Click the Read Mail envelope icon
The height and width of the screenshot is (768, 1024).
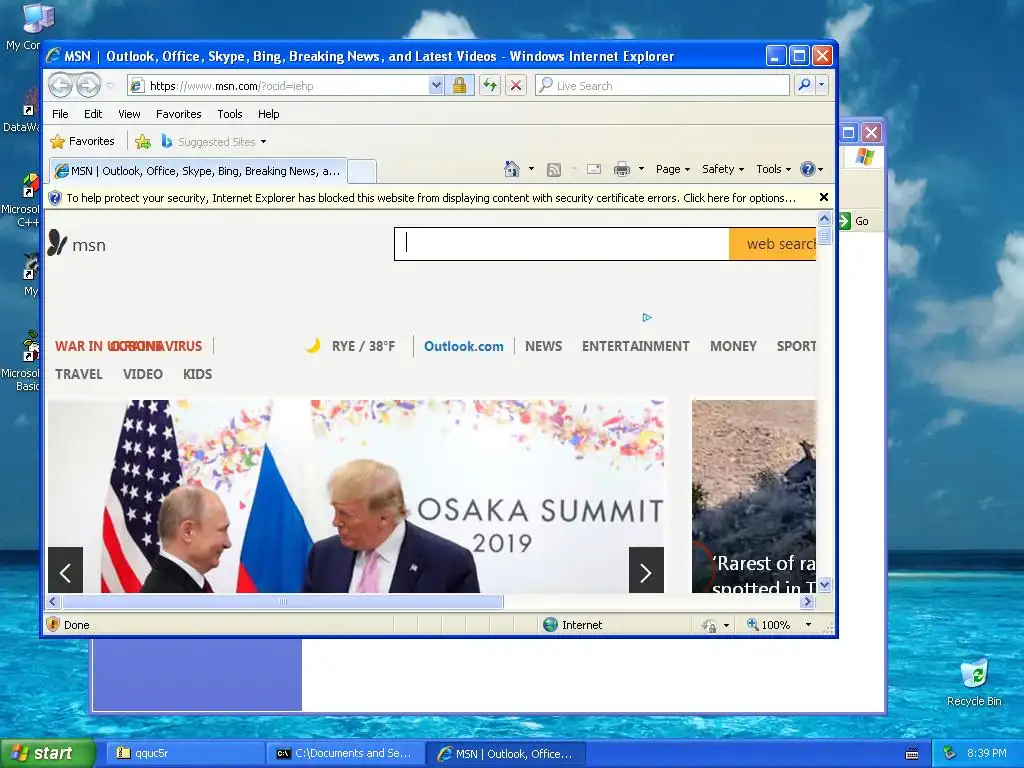coord(594,169)
